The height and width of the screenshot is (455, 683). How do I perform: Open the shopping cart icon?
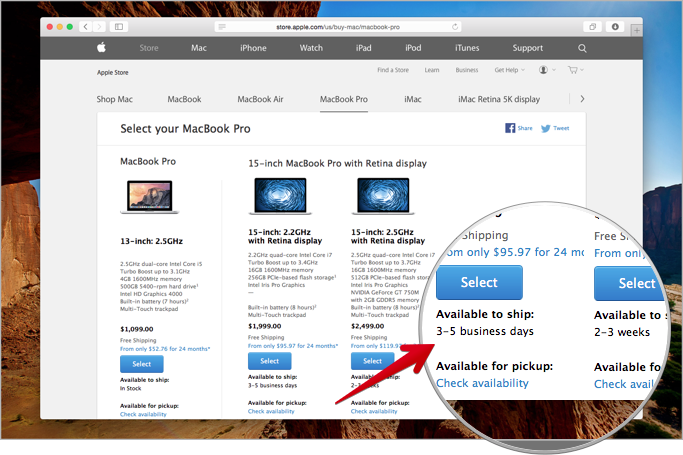[573, 70]
